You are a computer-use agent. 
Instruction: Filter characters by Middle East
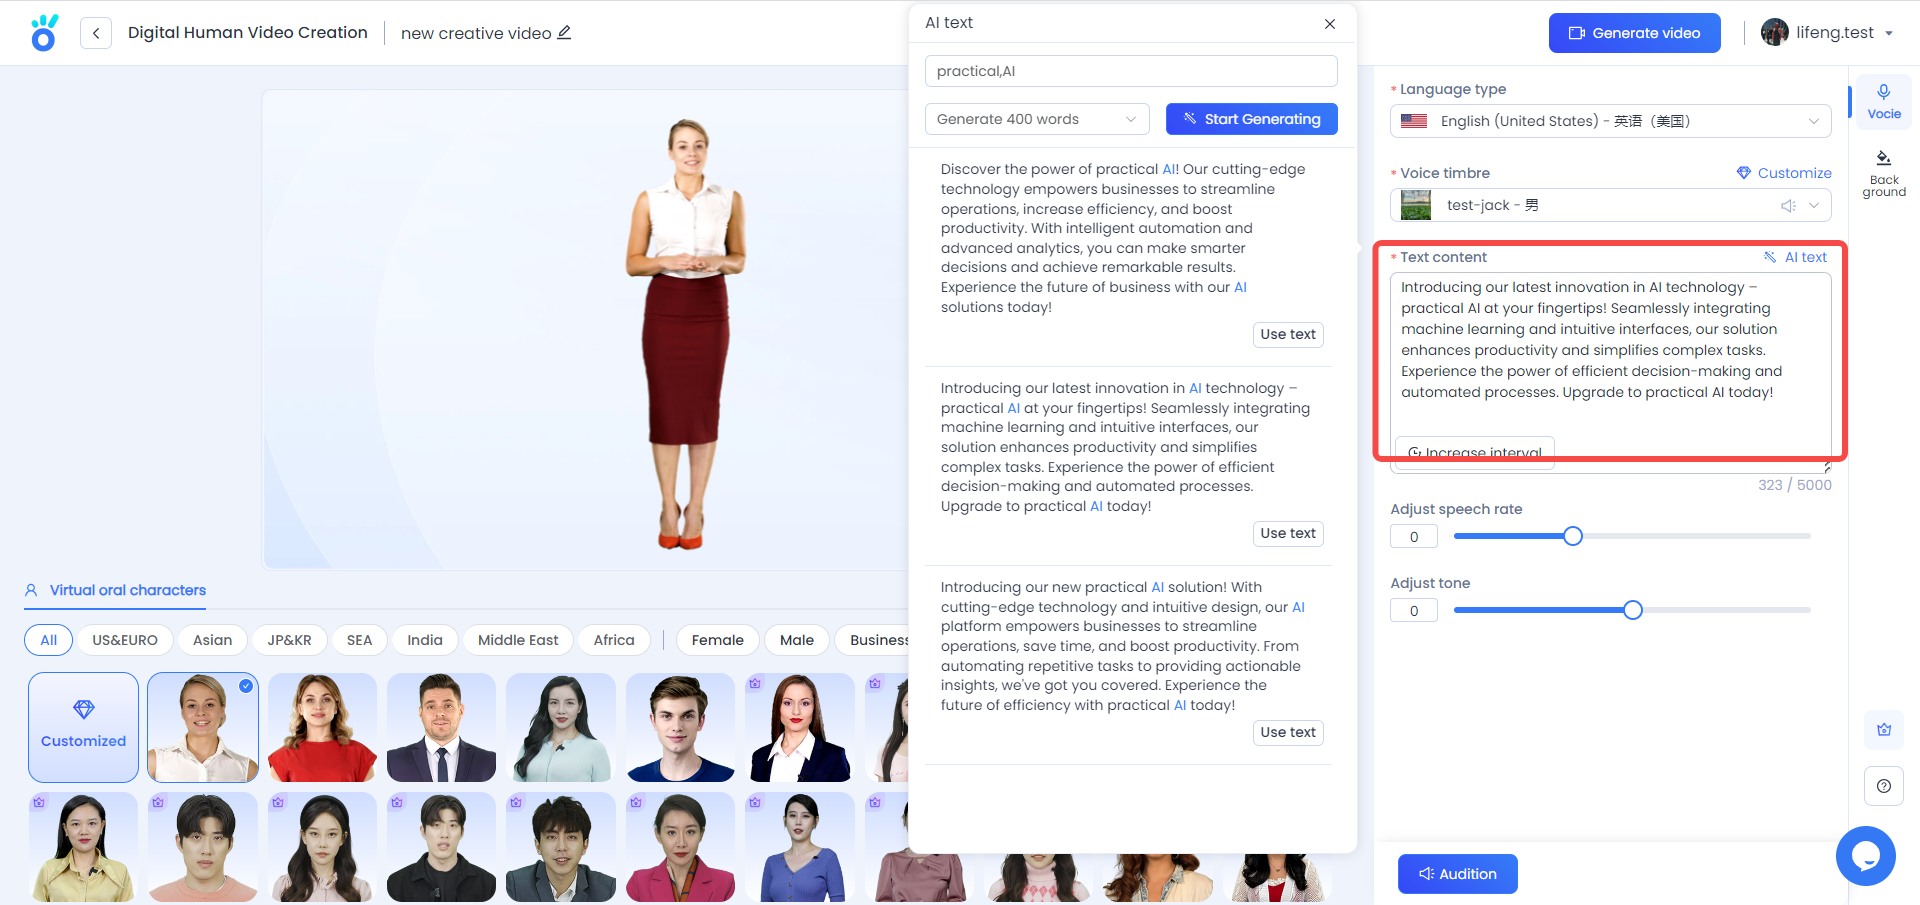(518, 640)
